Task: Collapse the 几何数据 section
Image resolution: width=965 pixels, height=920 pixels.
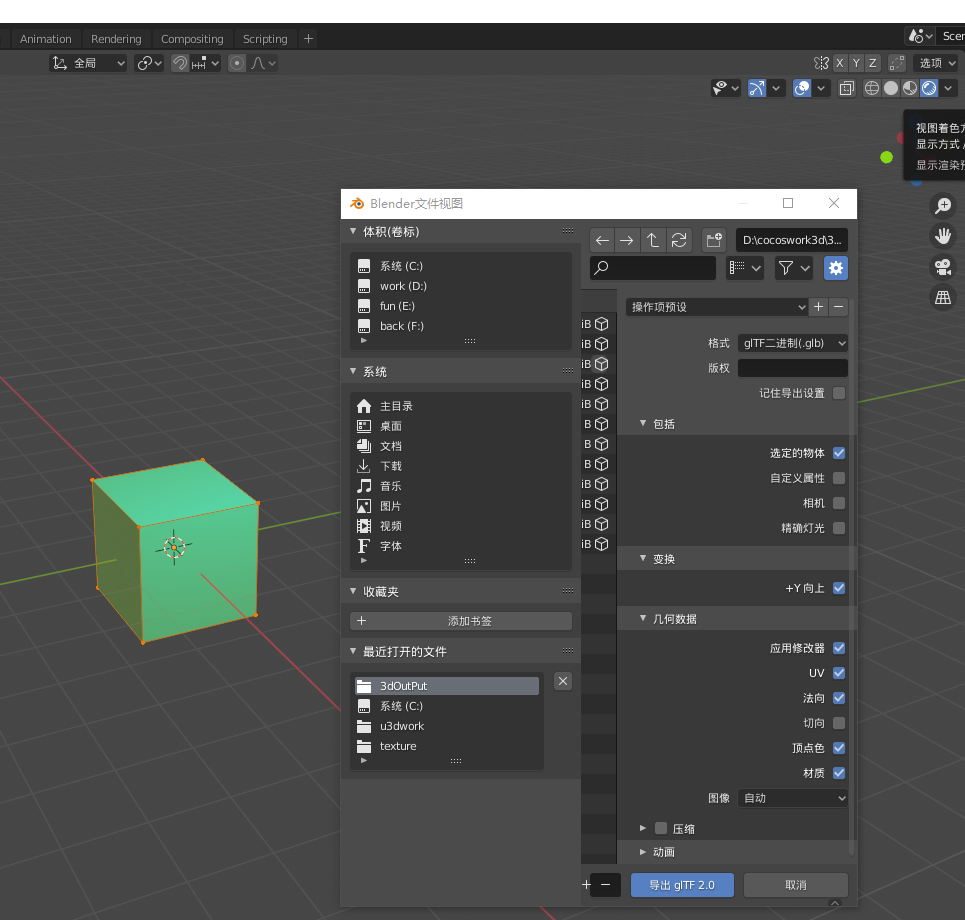Action: 643,618
